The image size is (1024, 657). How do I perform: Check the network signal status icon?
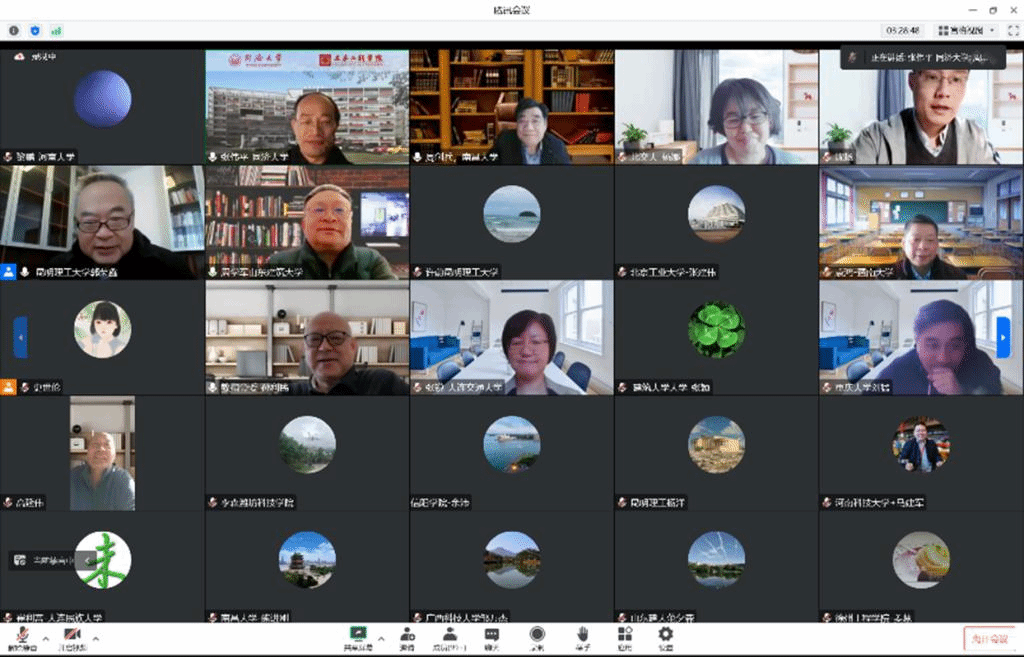point(56,30)
